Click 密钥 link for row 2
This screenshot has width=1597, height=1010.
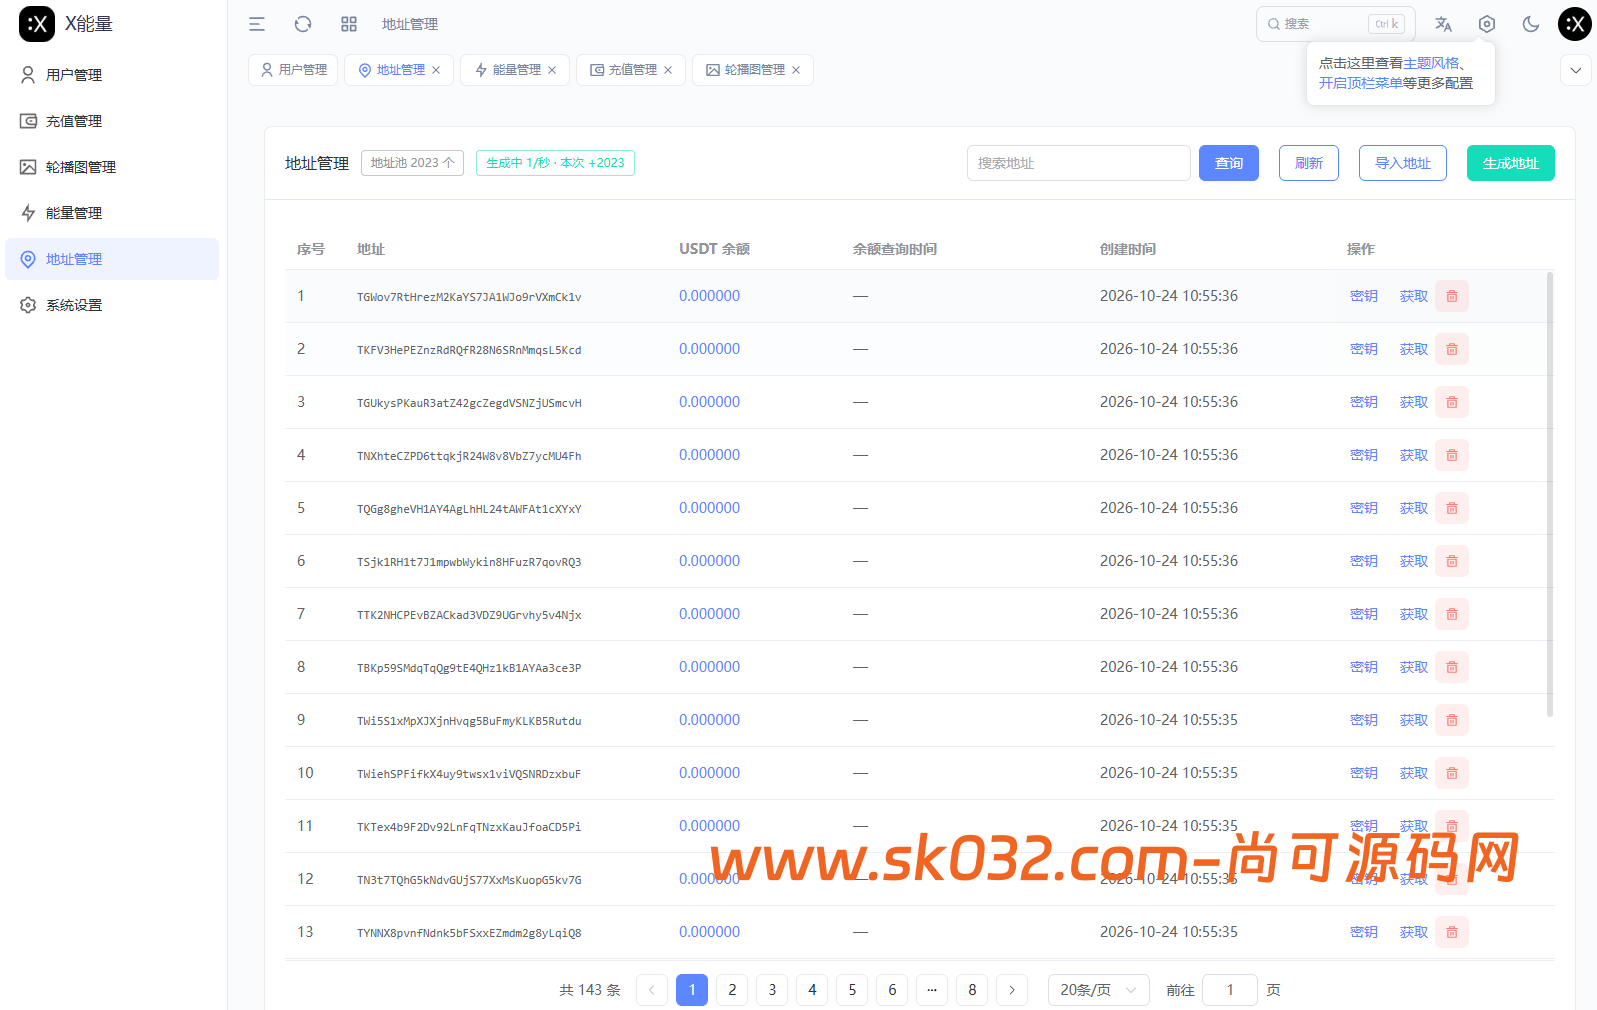tap(1364, 349)
